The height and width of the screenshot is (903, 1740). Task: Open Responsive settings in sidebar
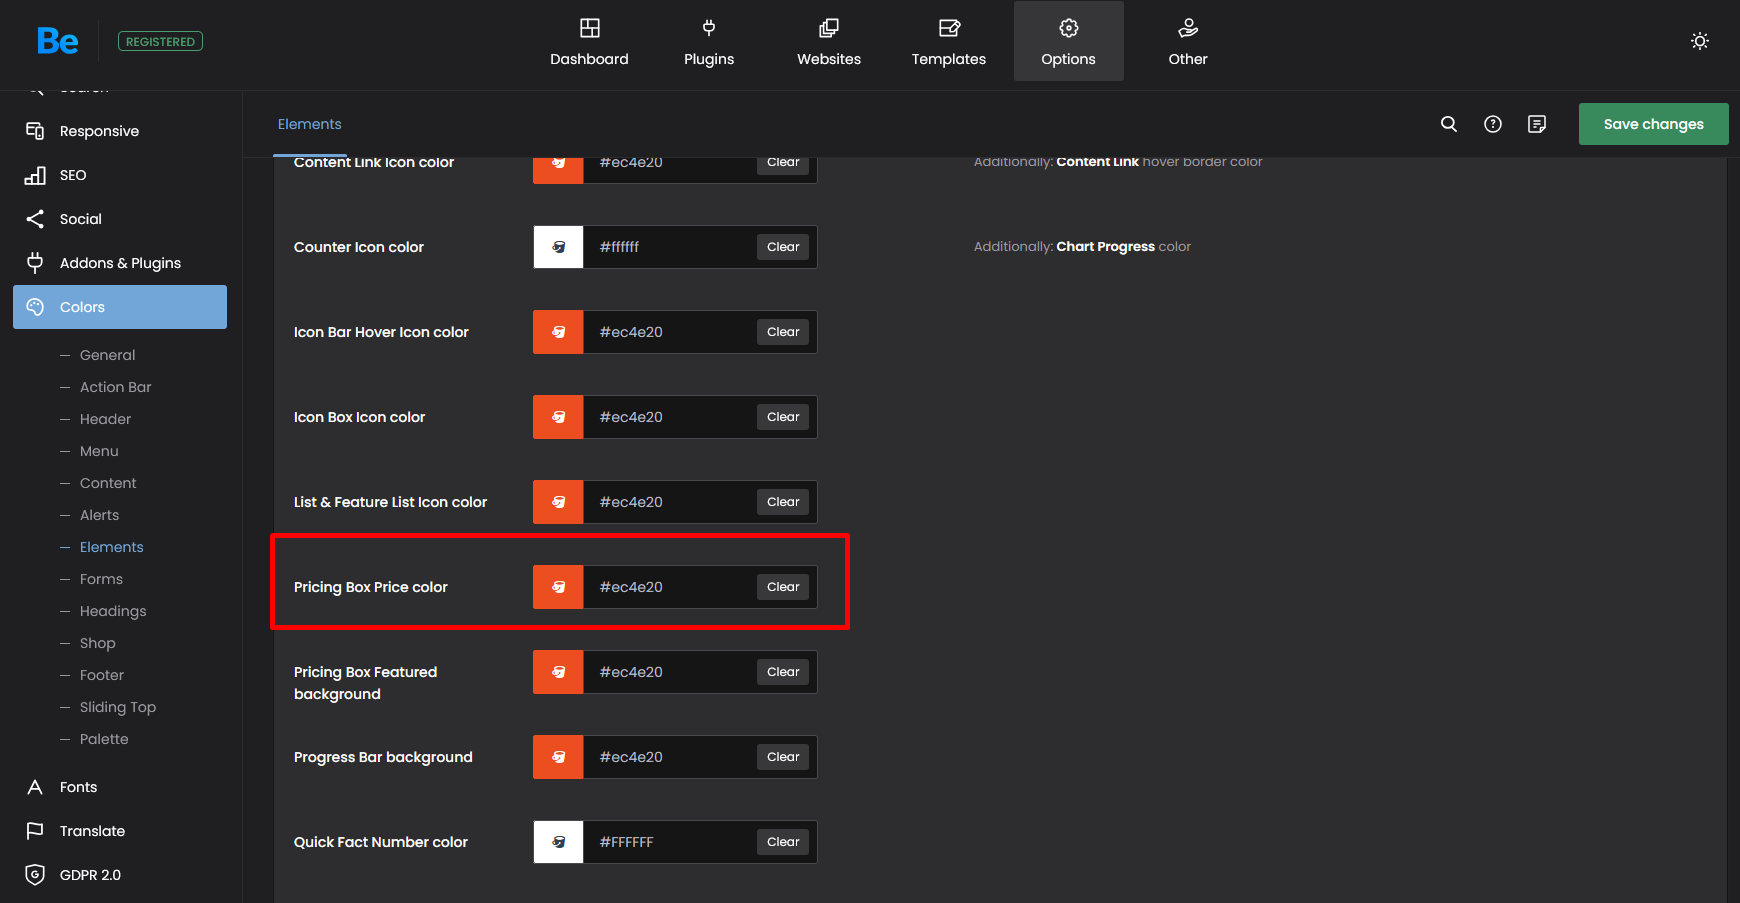tap(99, 131)
